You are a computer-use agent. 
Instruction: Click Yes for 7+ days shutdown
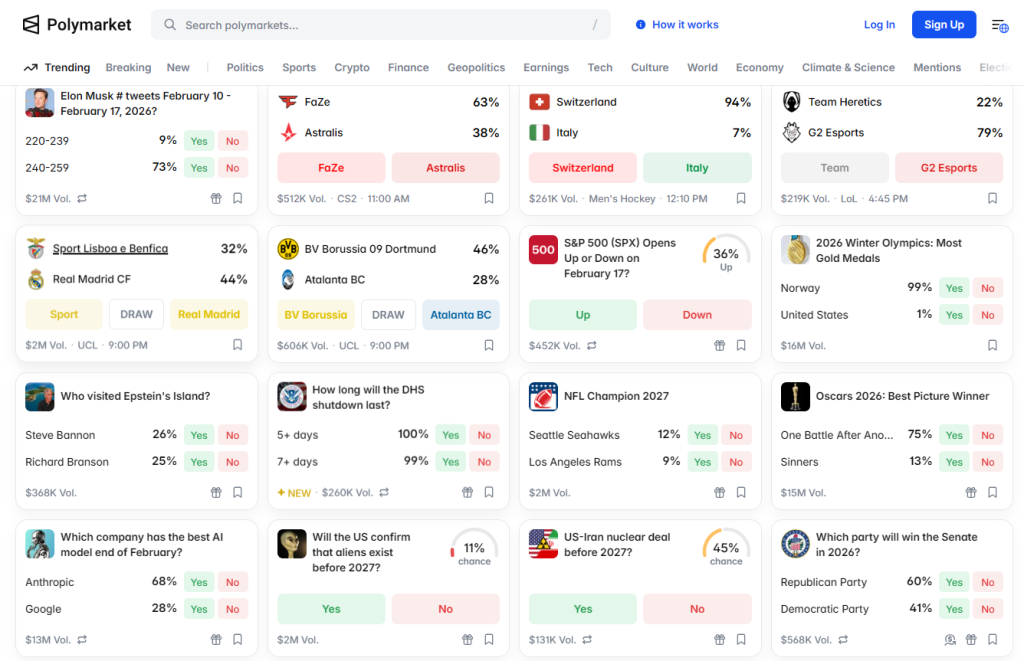451,462
